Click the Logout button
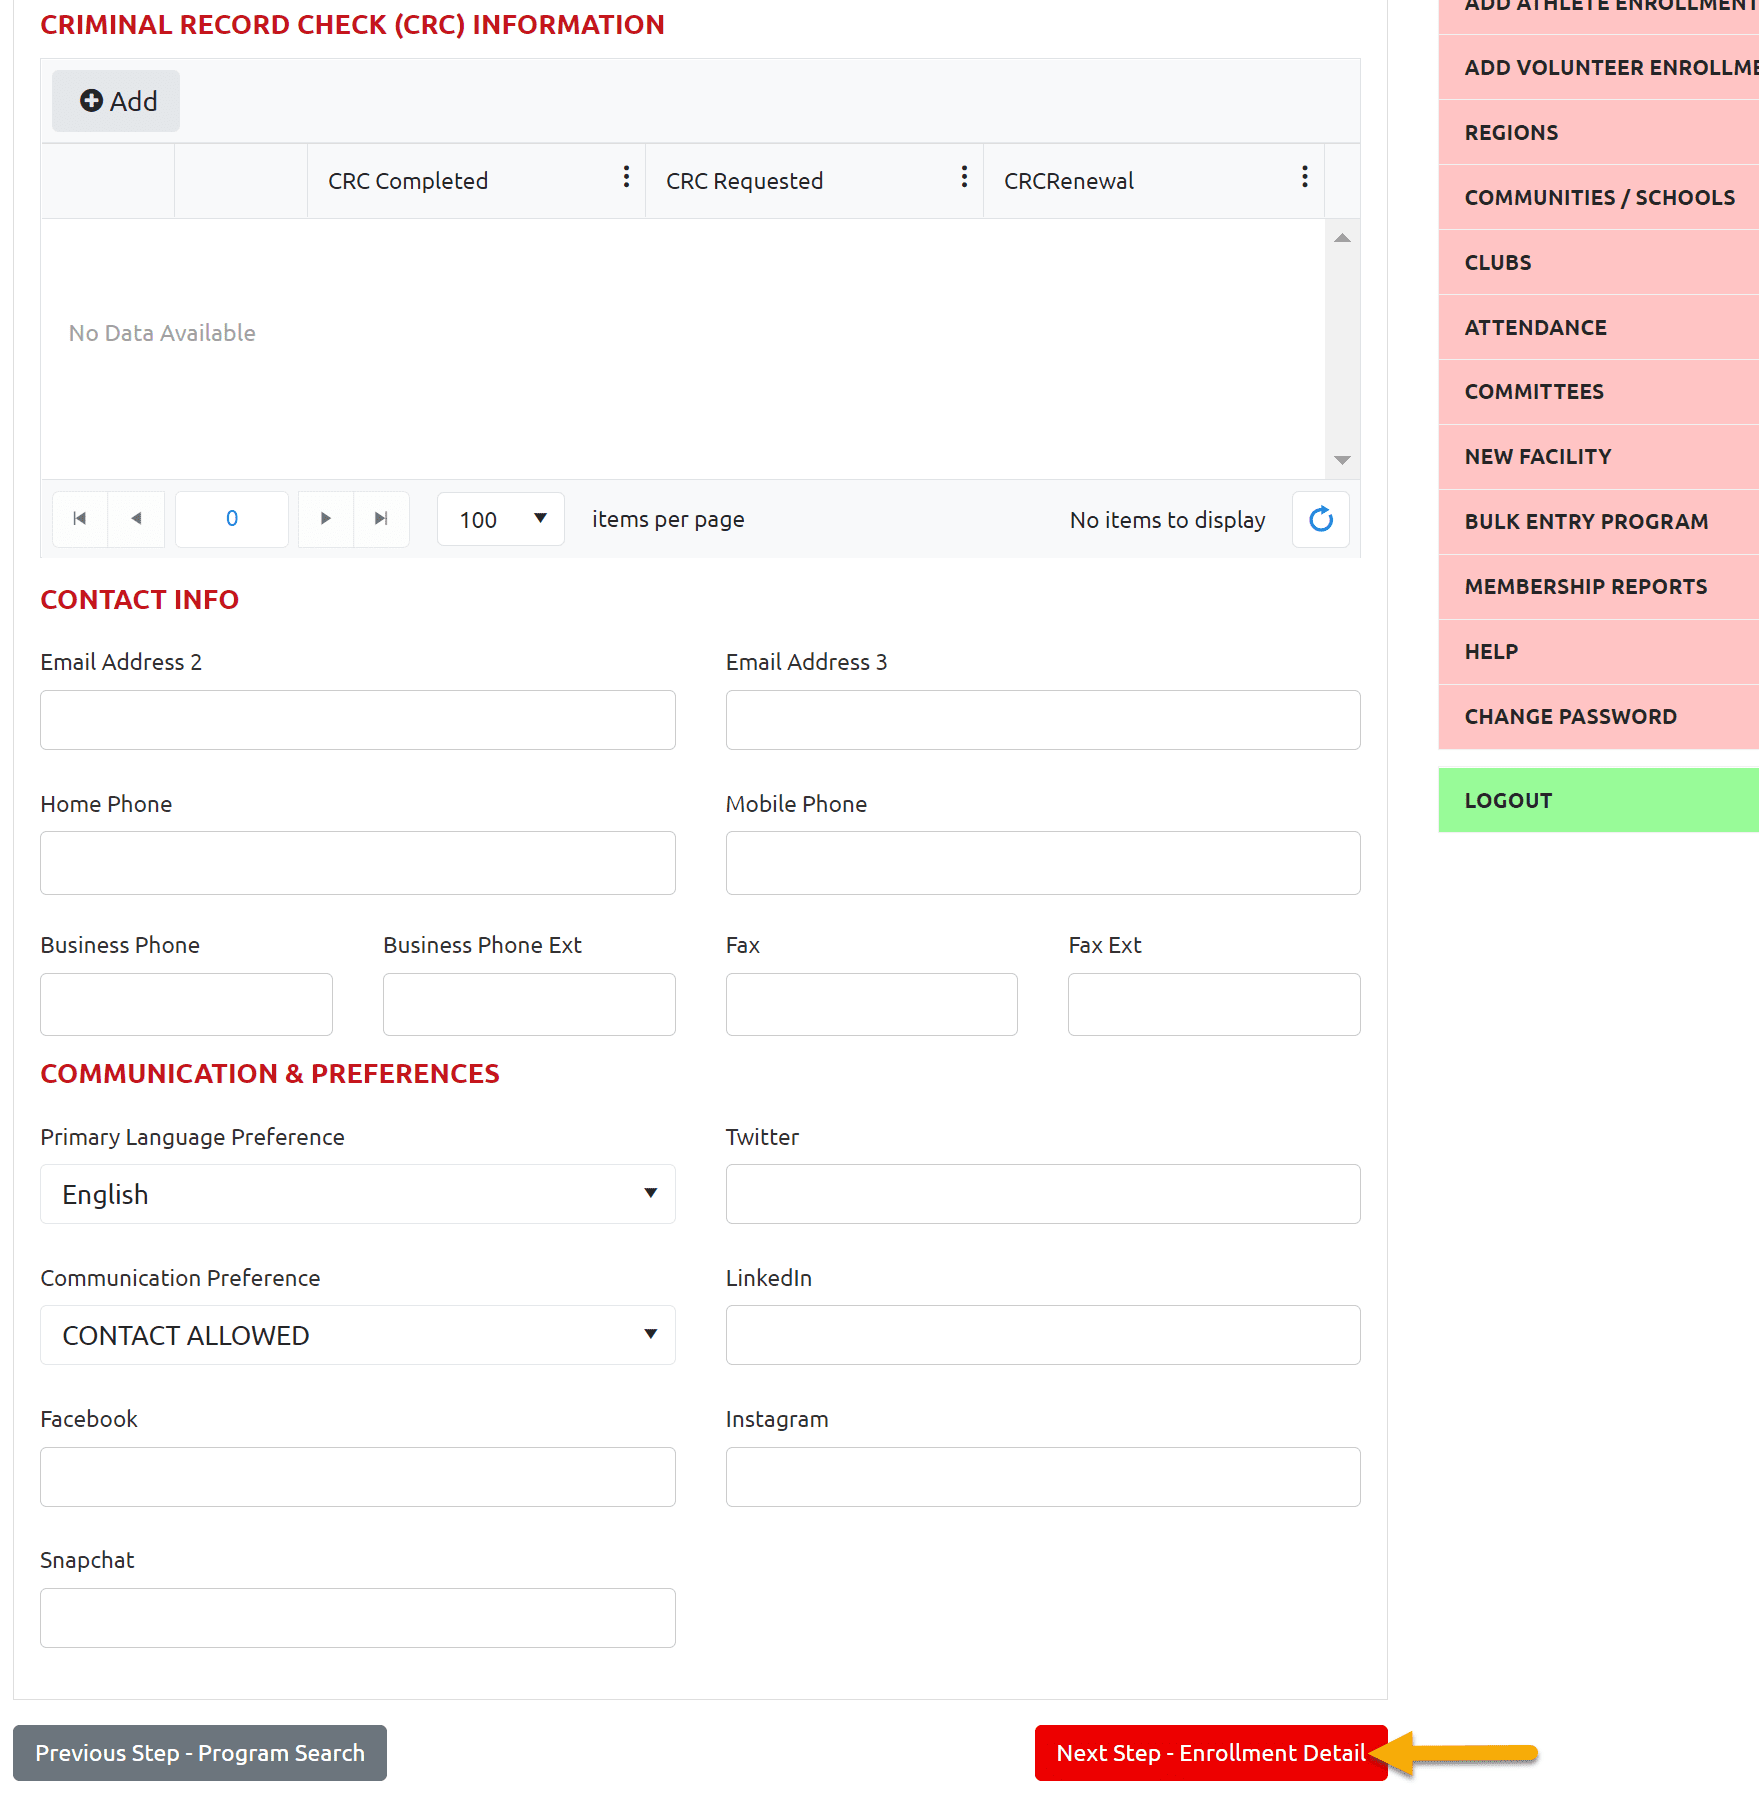 tap(1599, 800)
